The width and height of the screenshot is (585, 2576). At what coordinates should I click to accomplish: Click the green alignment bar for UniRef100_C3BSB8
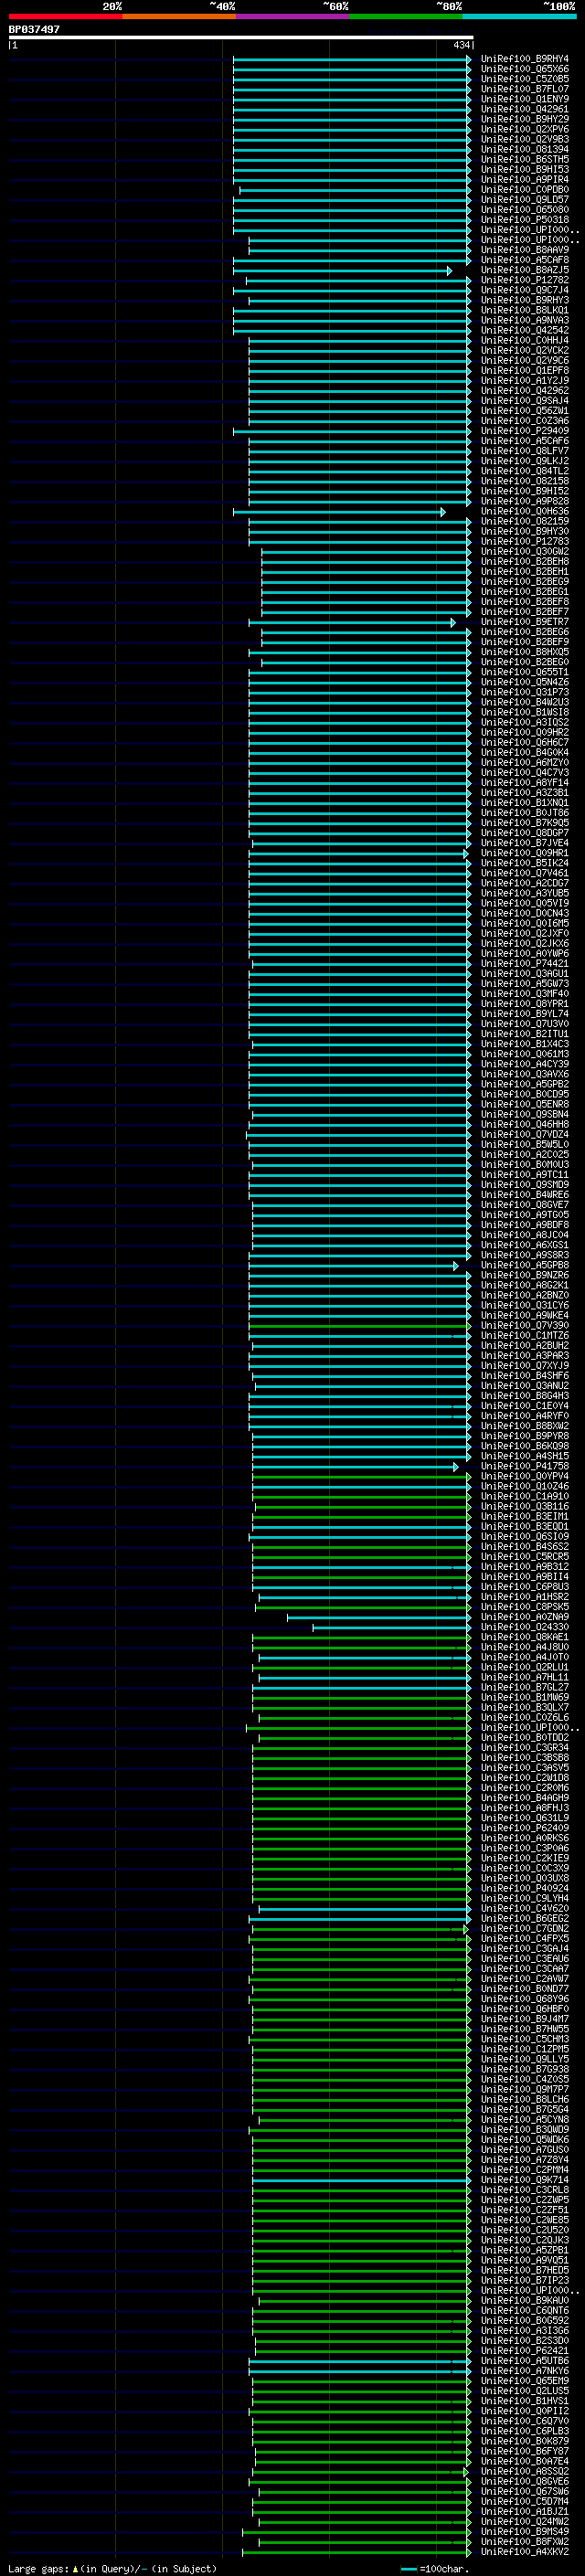(x=361, y=1757)
